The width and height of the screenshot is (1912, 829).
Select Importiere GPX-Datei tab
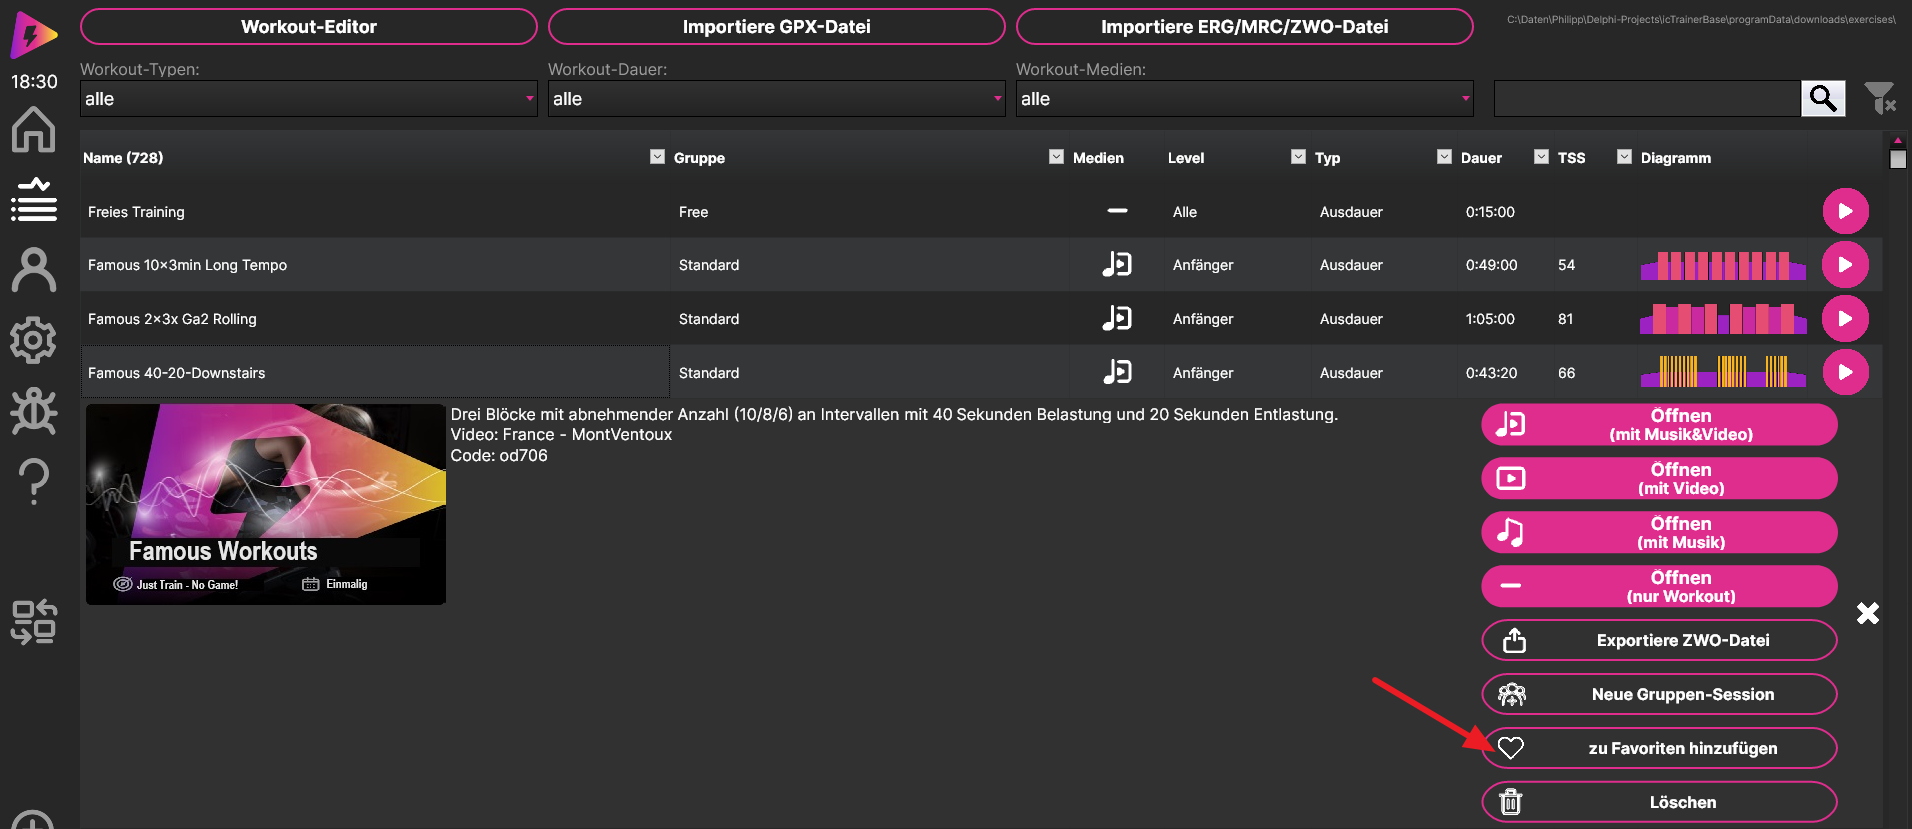coord(776,27)
